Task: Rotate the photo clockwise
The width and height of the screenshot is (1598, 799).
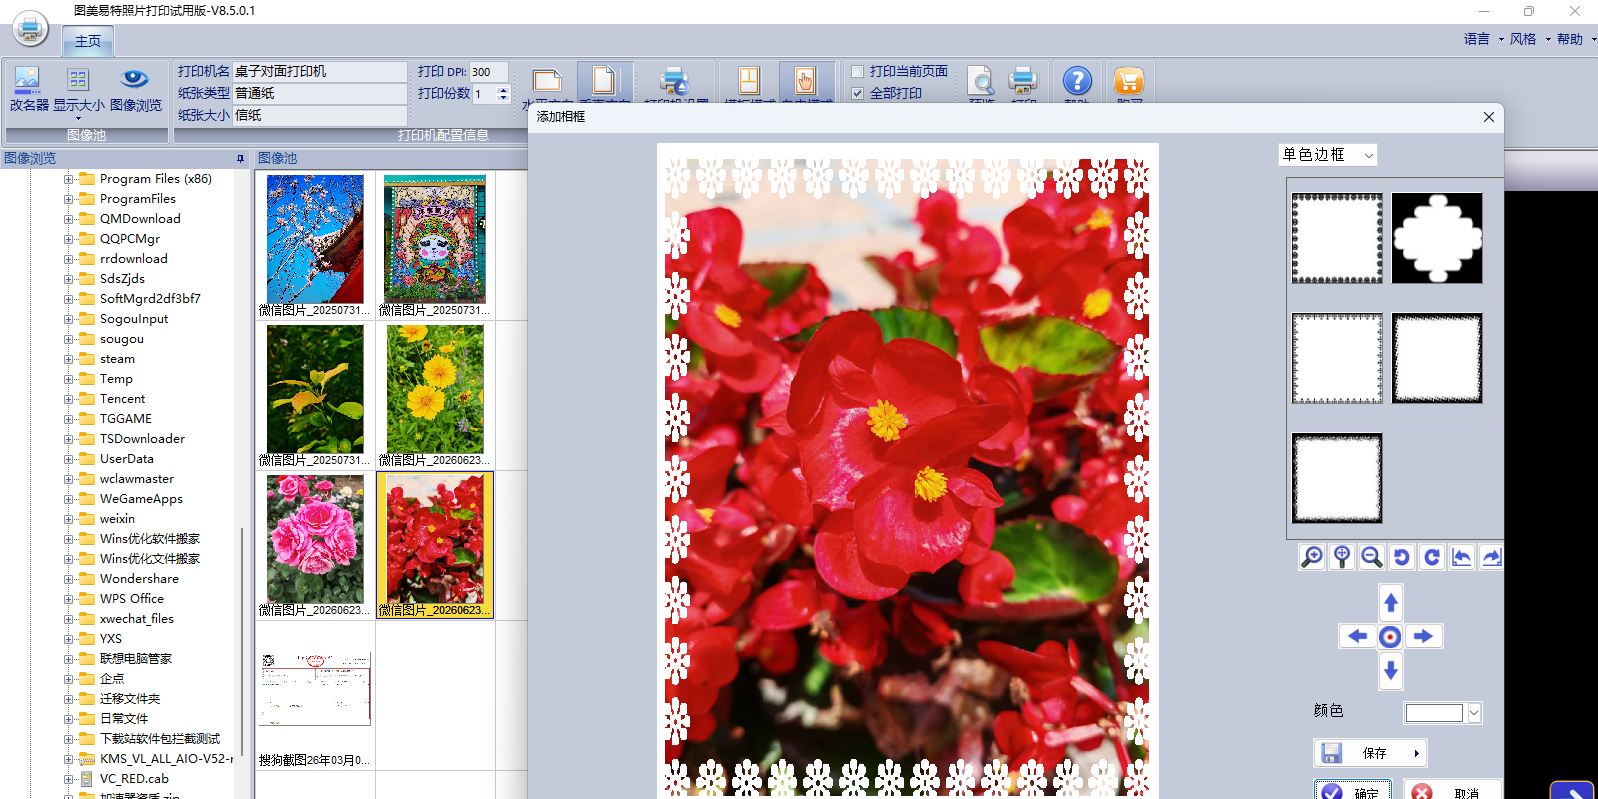Action: tap(1432, 557)
